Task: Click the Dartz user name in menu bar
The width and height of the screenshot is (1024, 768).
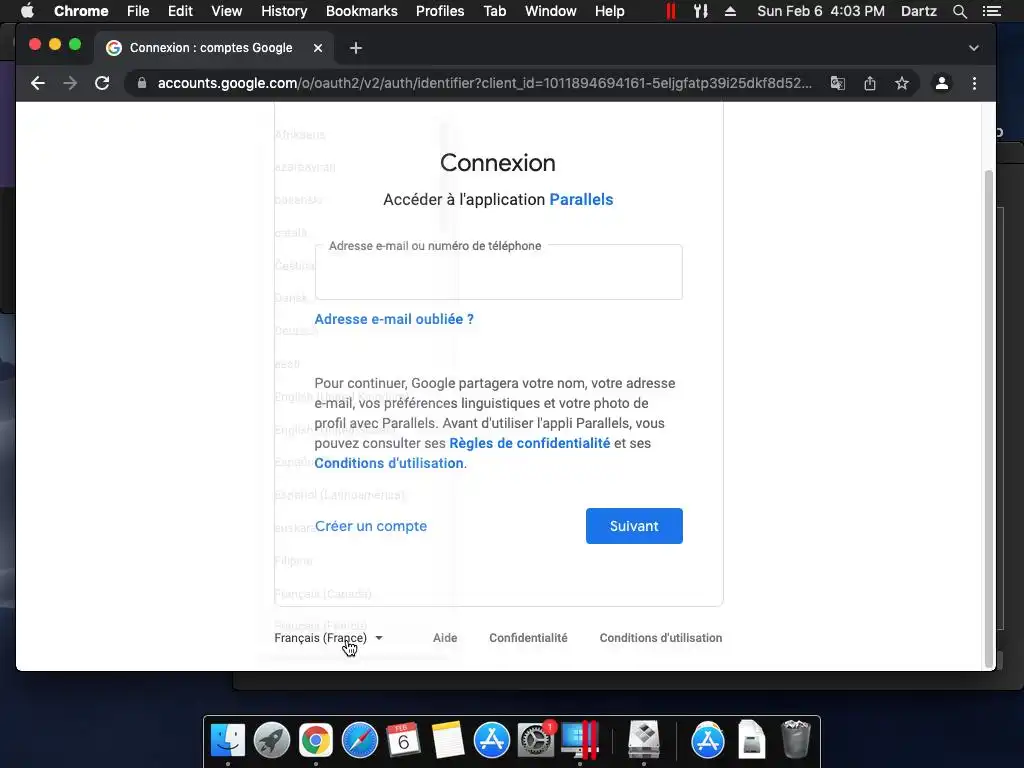Action: pyautogui.click(x=919, y=11)
